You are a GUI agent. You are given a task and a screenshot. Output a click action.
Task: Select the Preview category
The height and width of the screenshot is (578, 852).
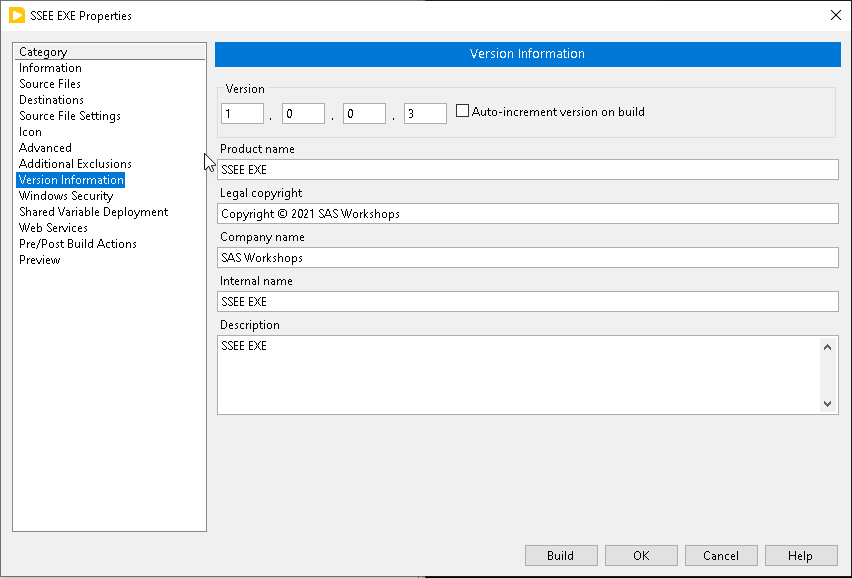click(40, 260)
